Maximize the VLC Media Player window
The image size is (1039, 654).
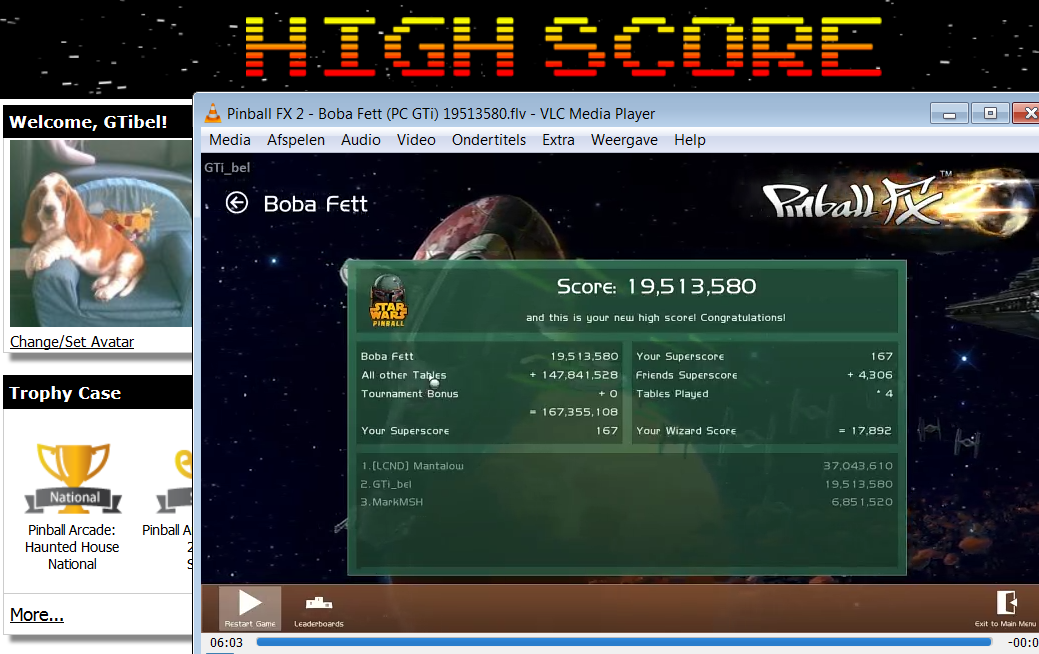tap(990, 114)
